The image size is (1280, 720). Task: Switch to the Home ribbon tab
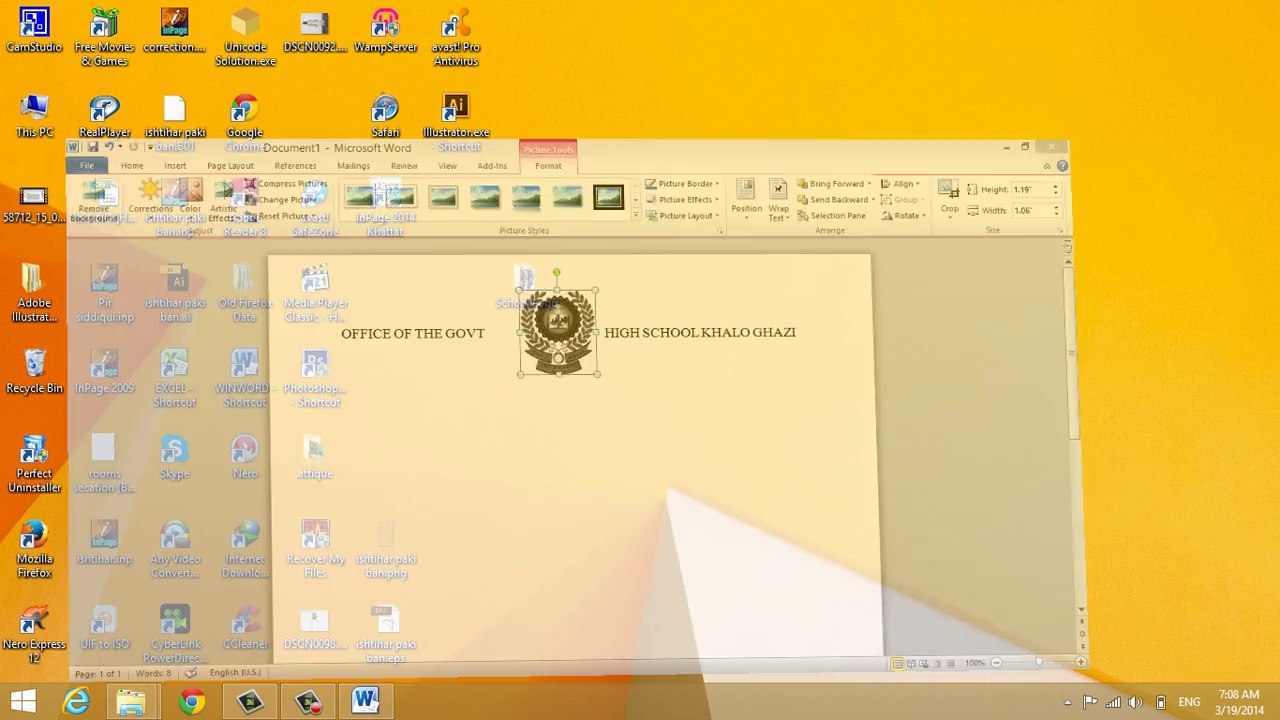[x=132, y=166]
